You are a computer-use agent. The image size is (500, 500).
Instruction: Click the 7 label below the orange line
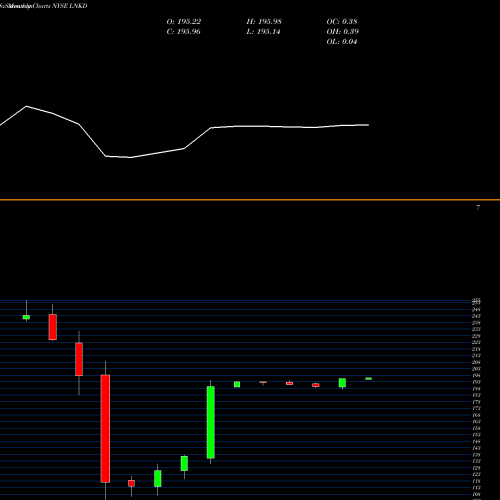pos(478,207)
